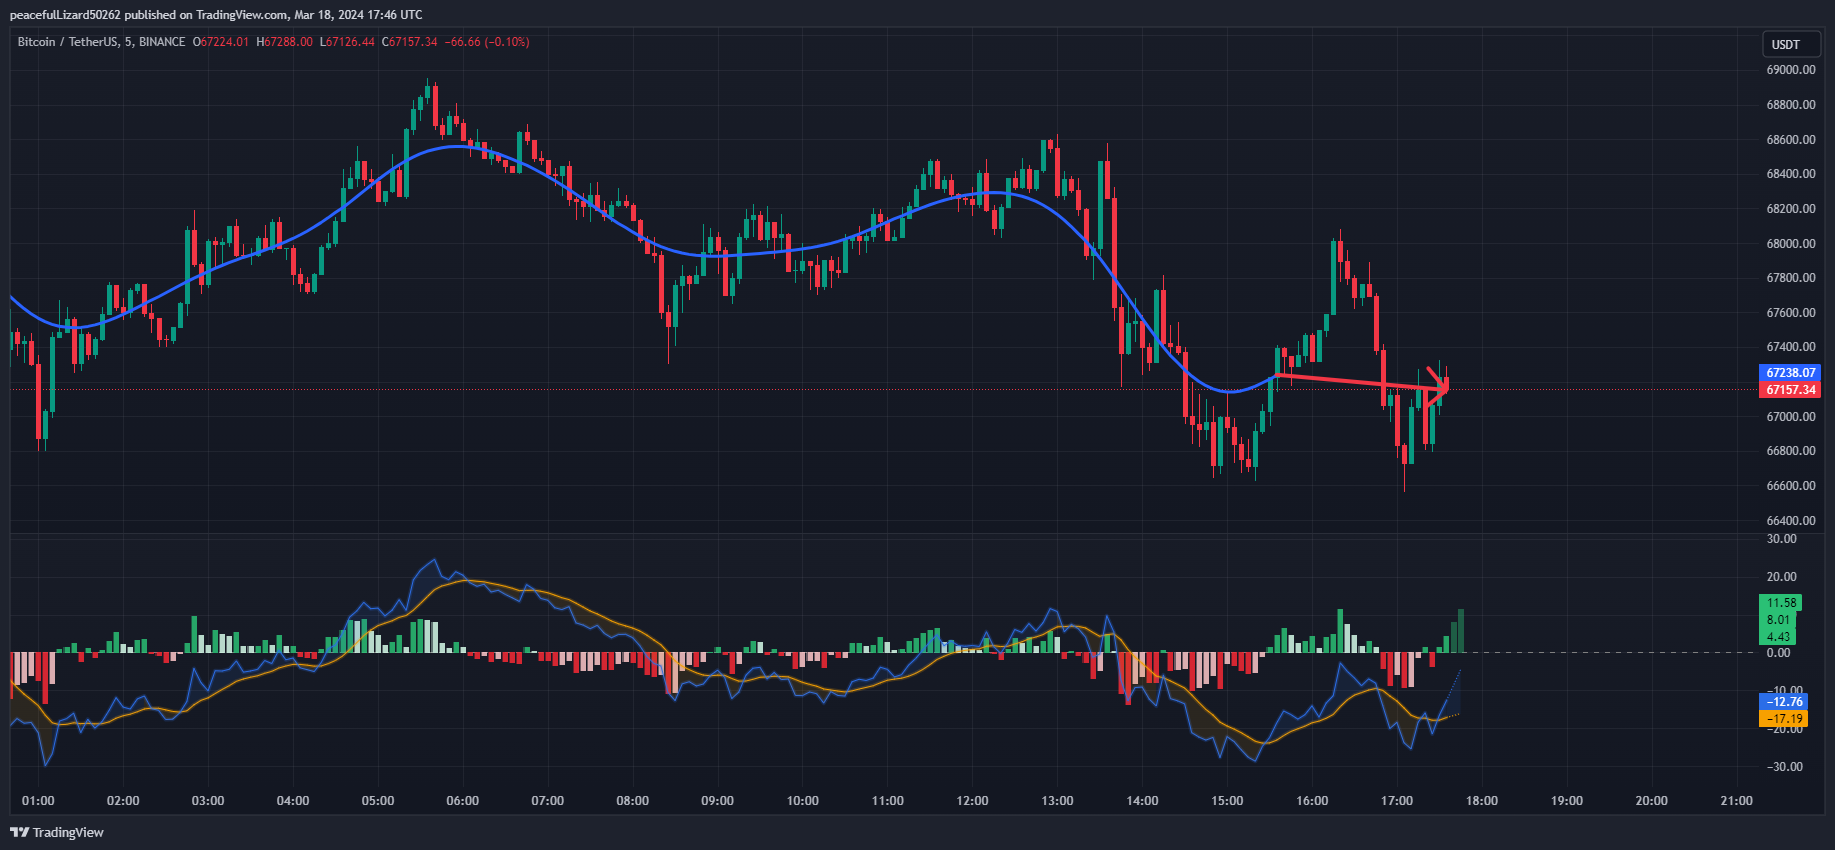Image resolution: width=1835 pixels, height=850 pixels.
Task: Click the red 67157.34 current price label
Action: (x=1789, y=390)
